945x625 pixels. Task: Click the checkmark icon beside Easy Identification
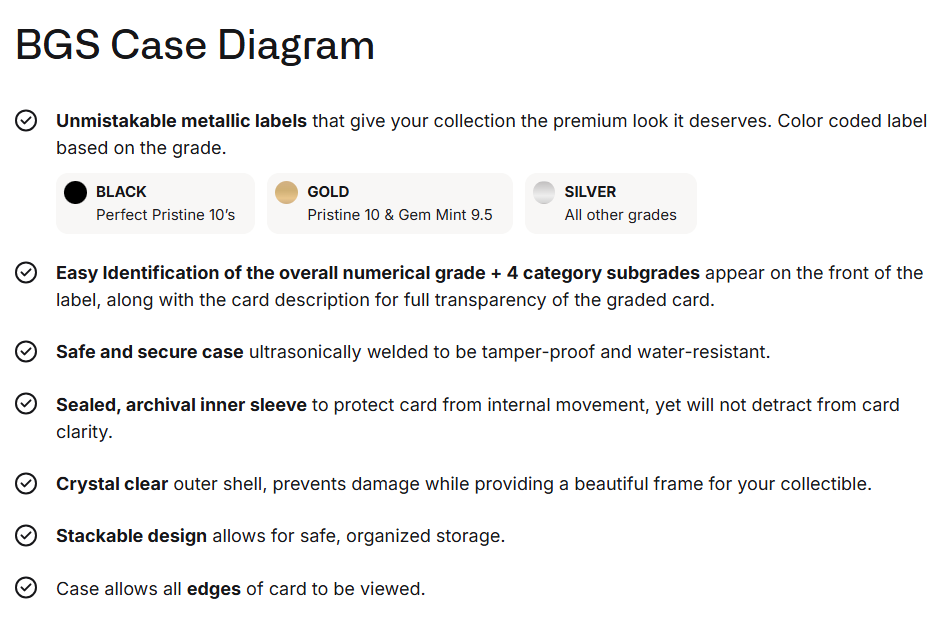point(27,272)
